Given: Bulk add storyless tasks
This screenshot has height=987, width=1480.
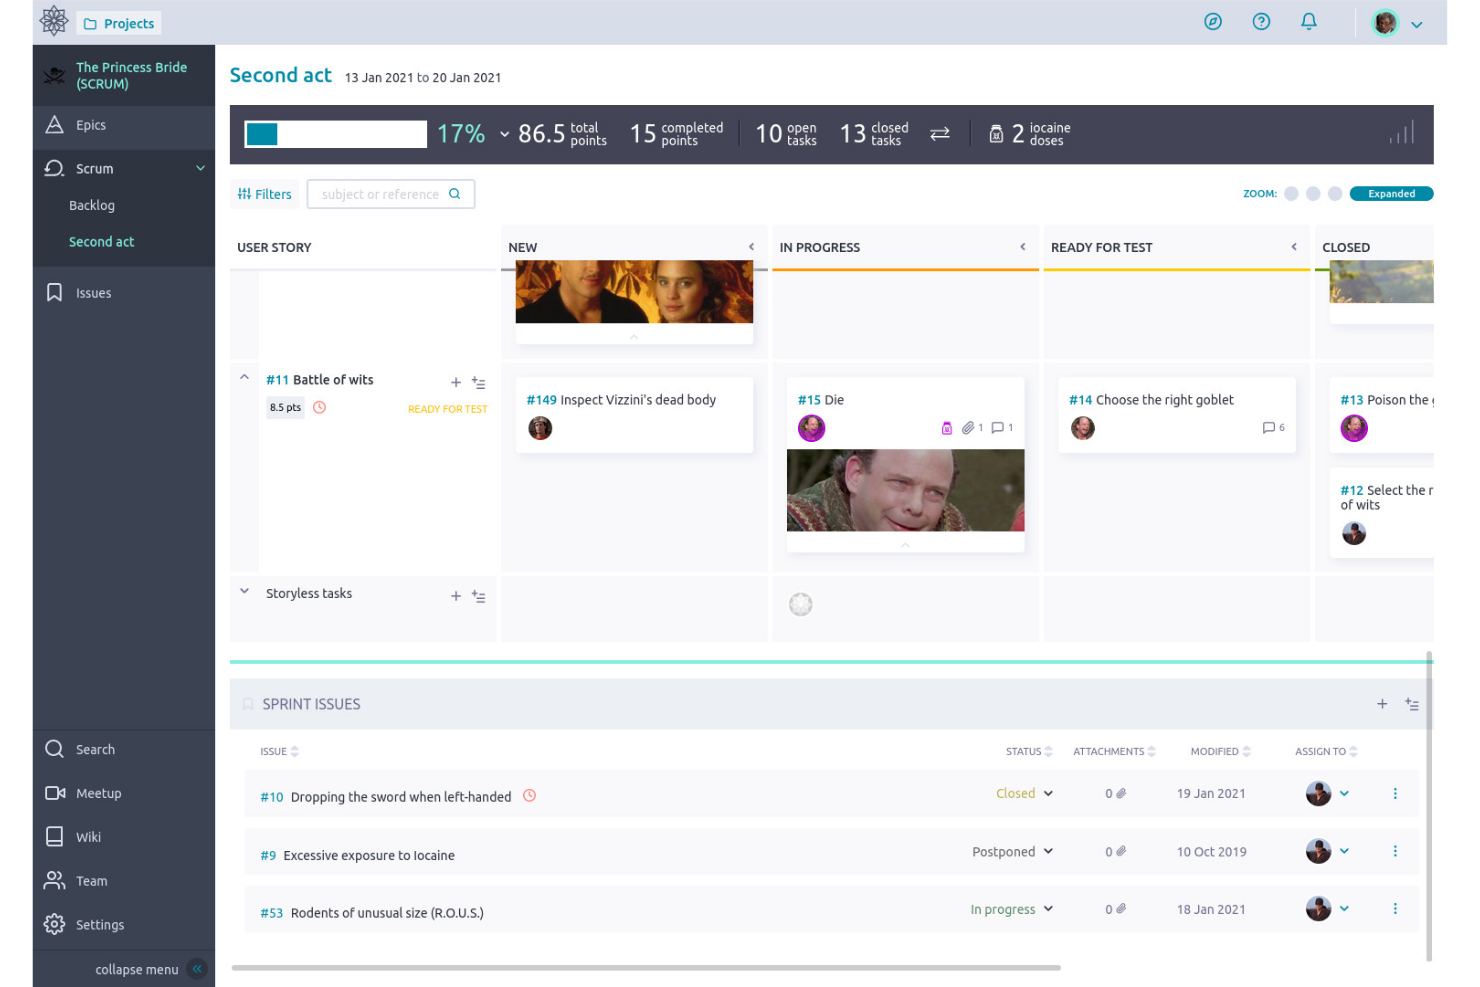Looking at the screenshot, I should click(479, 596).
